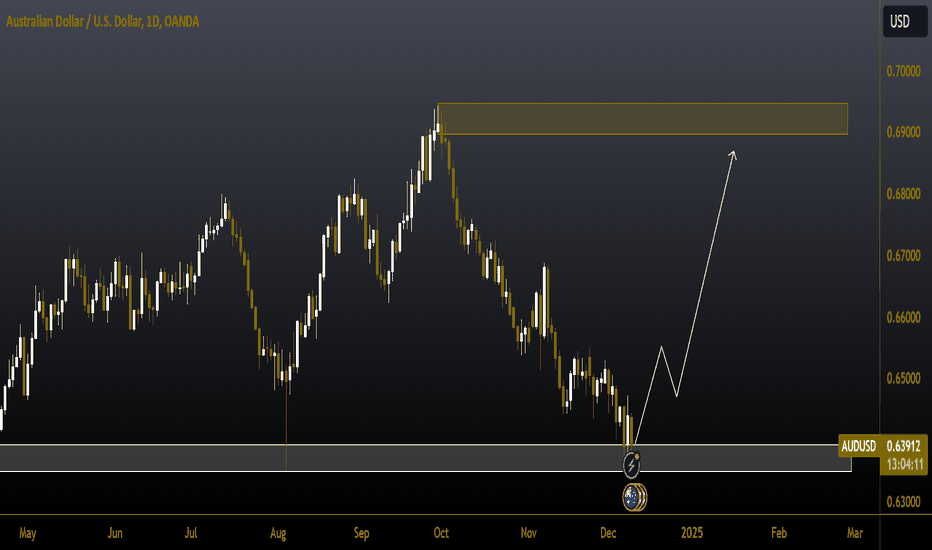Click the lightning bolt event icon
Screen dimensions: 932x550
631,465
